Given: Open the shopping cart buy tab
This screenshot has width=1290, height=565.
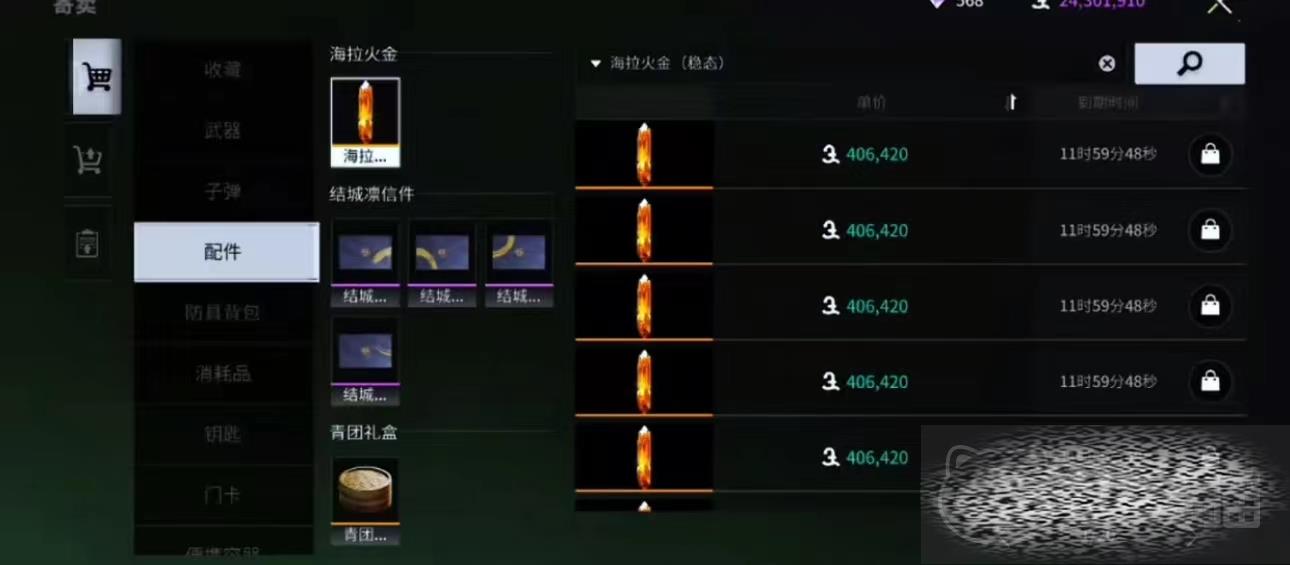Looking at the screenshot, I should [97, 77].
